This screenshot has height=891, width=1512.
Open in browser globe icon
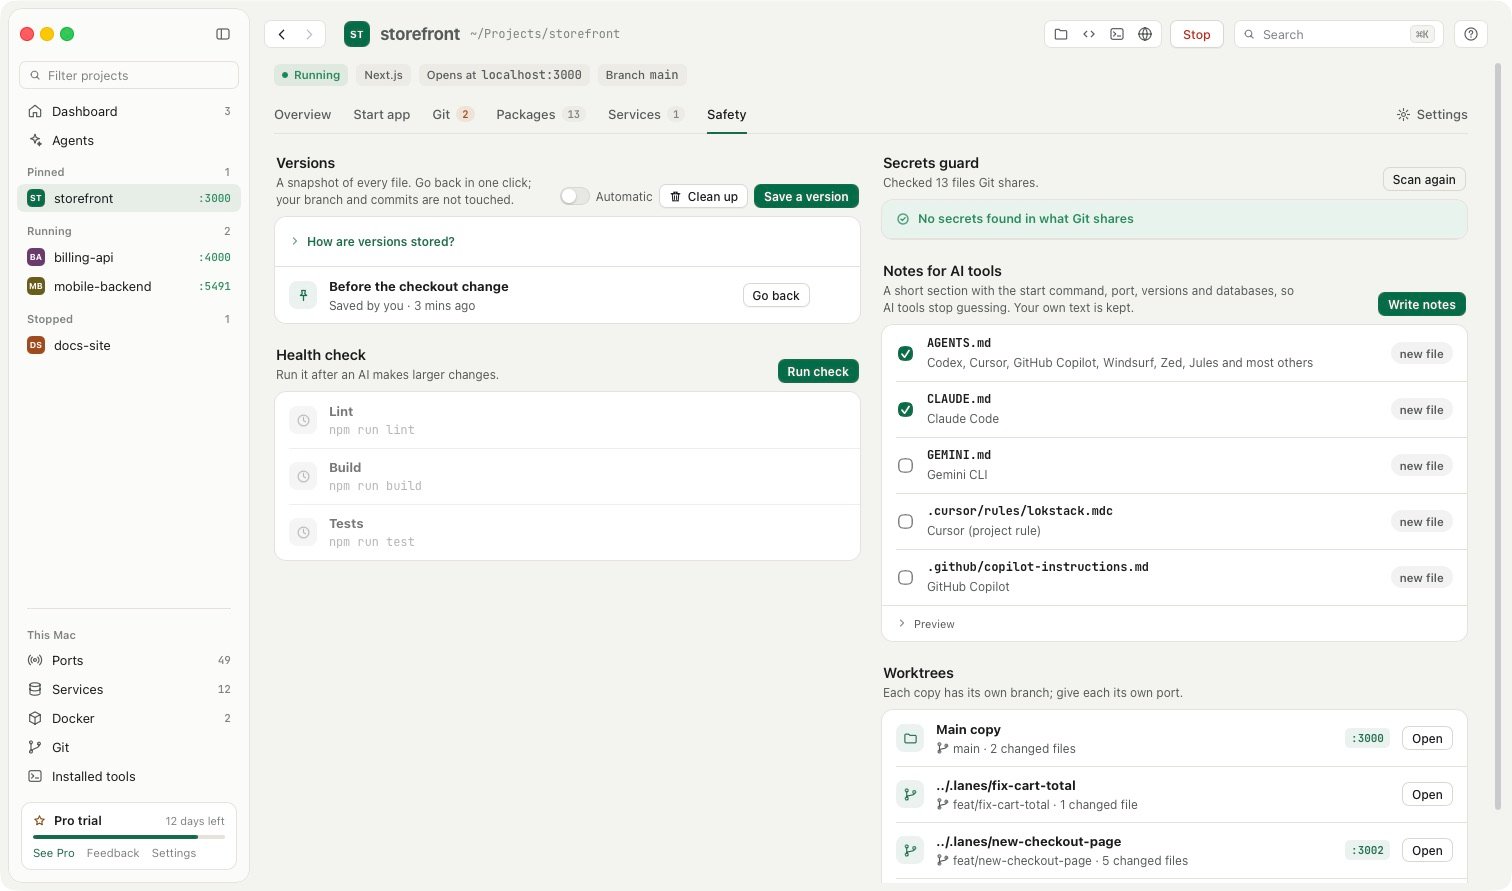1145,34
